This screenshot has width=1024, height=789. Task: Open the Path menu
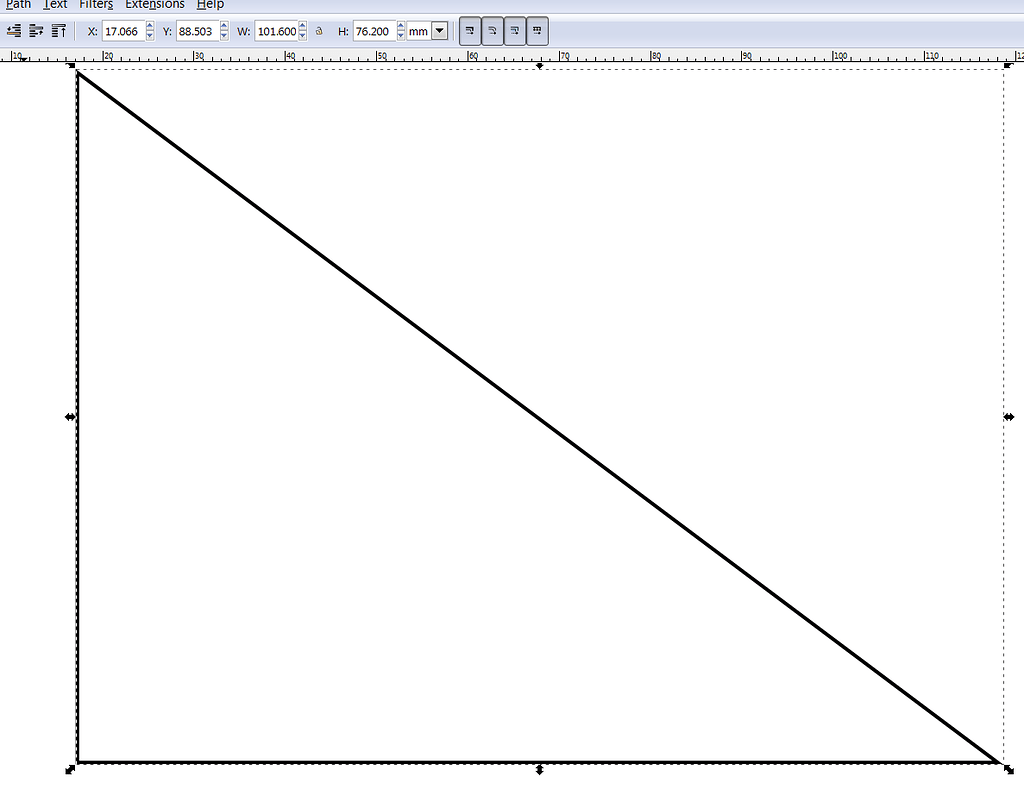17,5
